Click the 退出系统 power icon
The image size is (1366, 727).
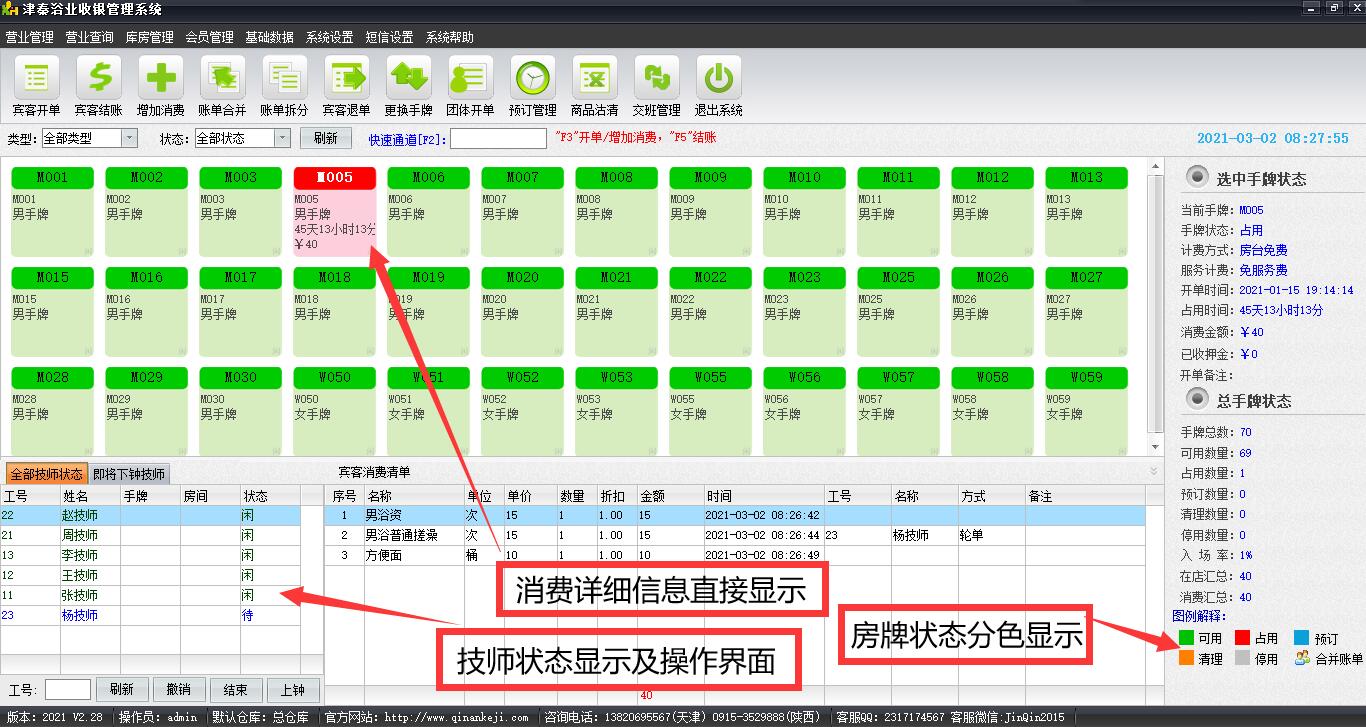pos(718,79)
